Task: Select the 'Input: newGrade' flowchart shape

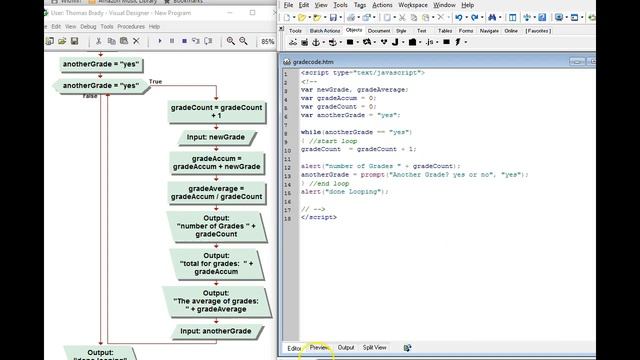Action: pyautogui.click(x=216, y=138)
